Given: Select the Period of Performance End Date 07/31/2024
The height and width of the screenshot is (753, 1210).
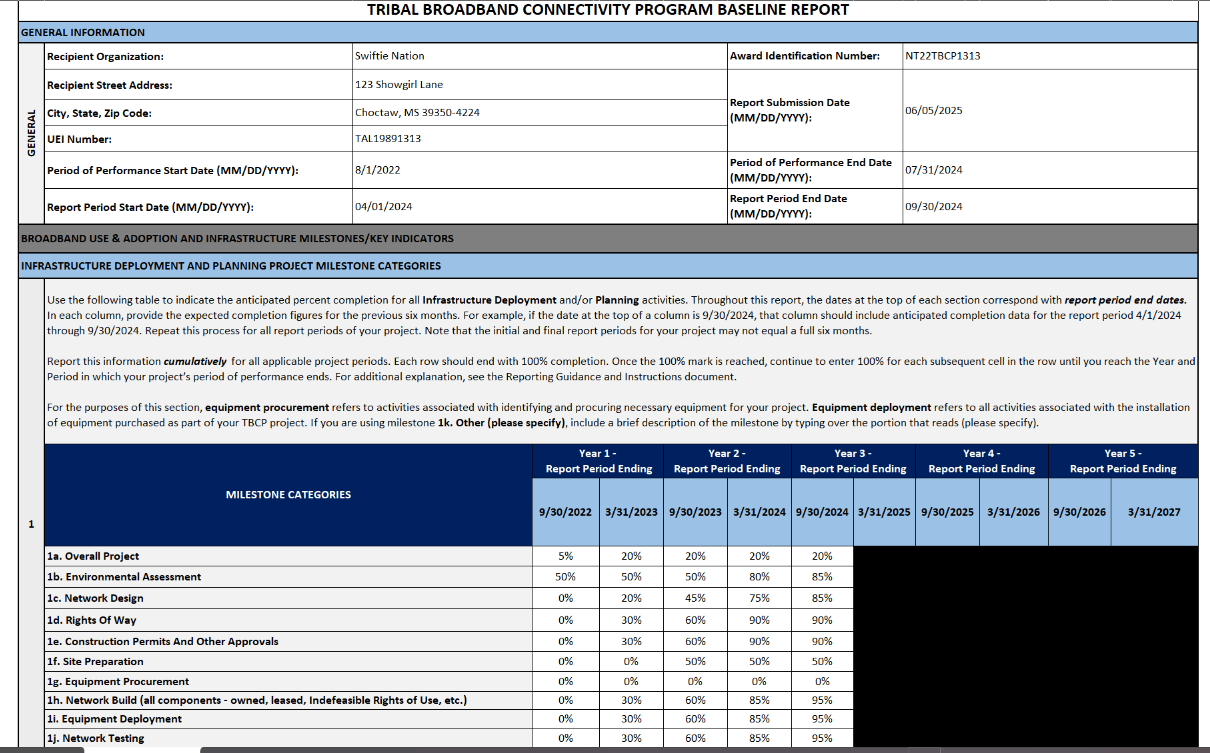Looking at the screenshot, I should coord(1048,169).
